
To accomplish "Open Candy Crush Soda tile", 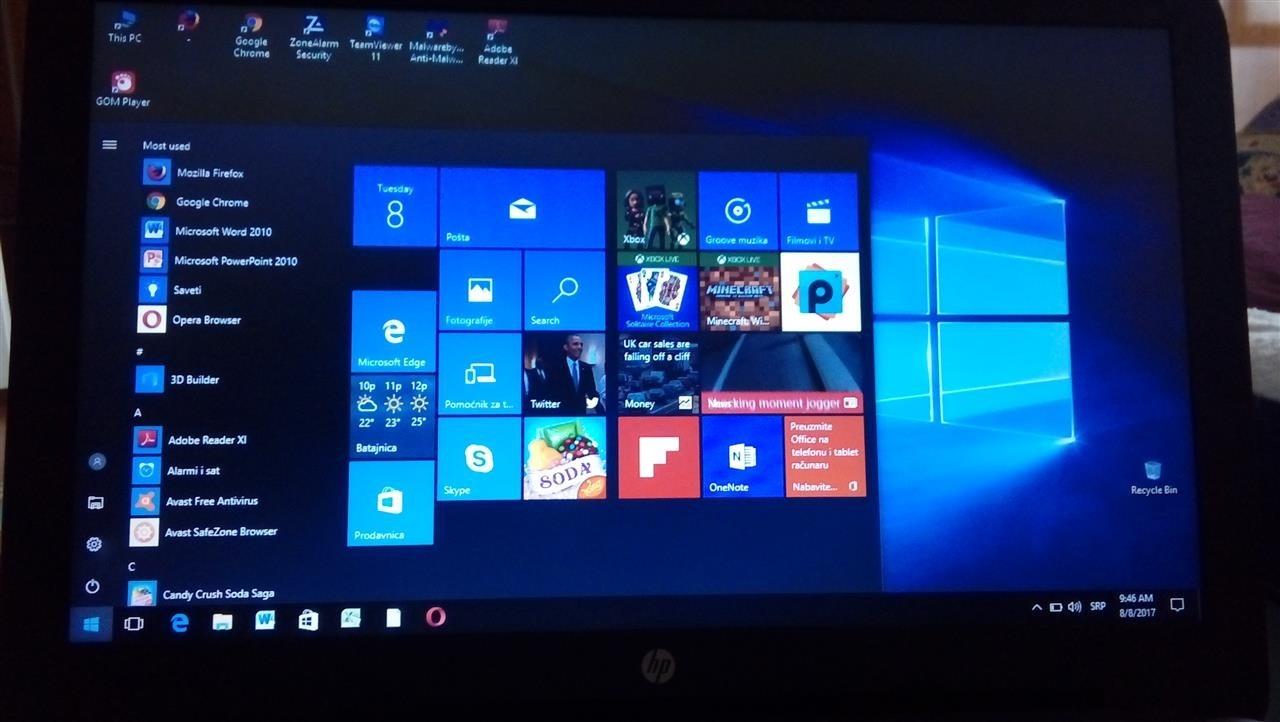I will [x=564, y=458].
